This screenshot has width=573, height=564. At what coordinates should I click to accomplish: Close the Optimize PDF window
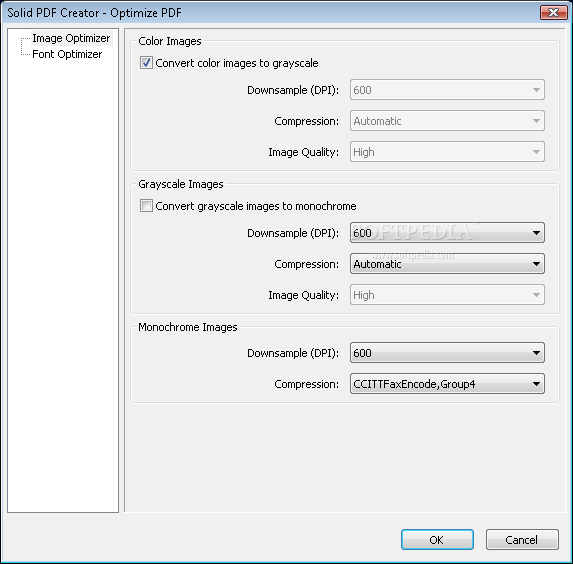coord(553,13)
